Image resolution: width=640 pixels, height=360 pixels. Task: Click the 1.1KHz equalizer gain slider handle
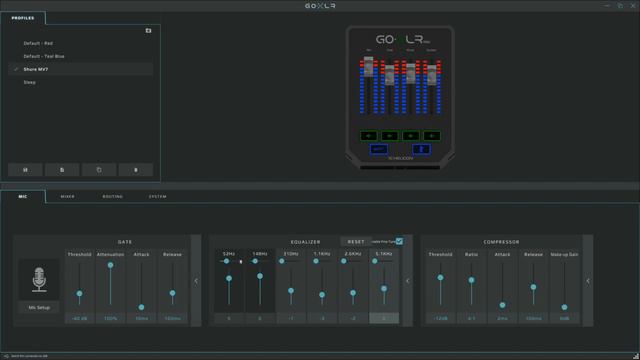coord(322,294)
